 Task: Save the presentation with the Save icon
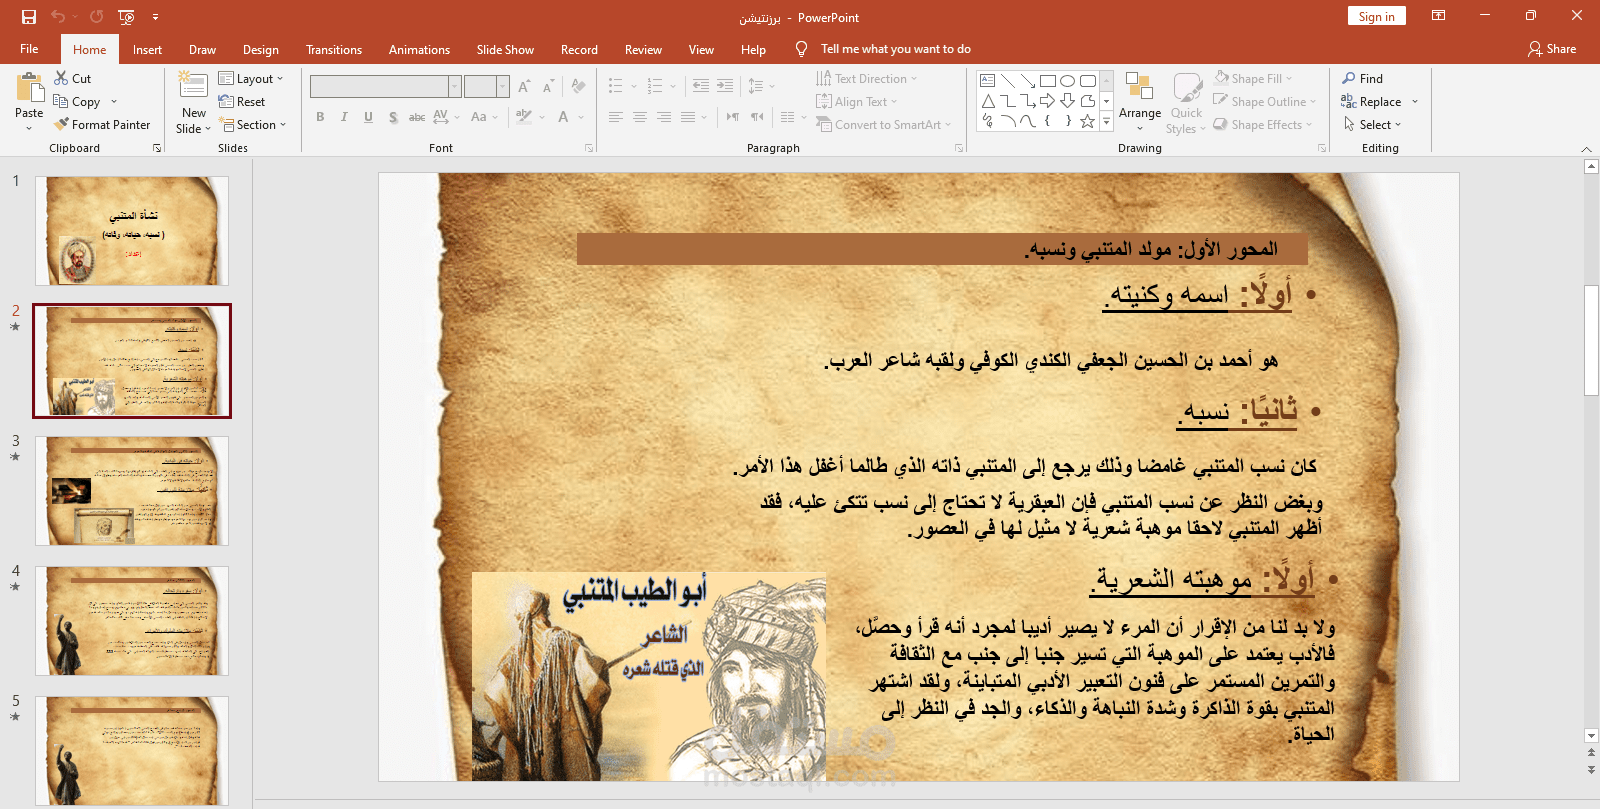click(x=29, y=17)
